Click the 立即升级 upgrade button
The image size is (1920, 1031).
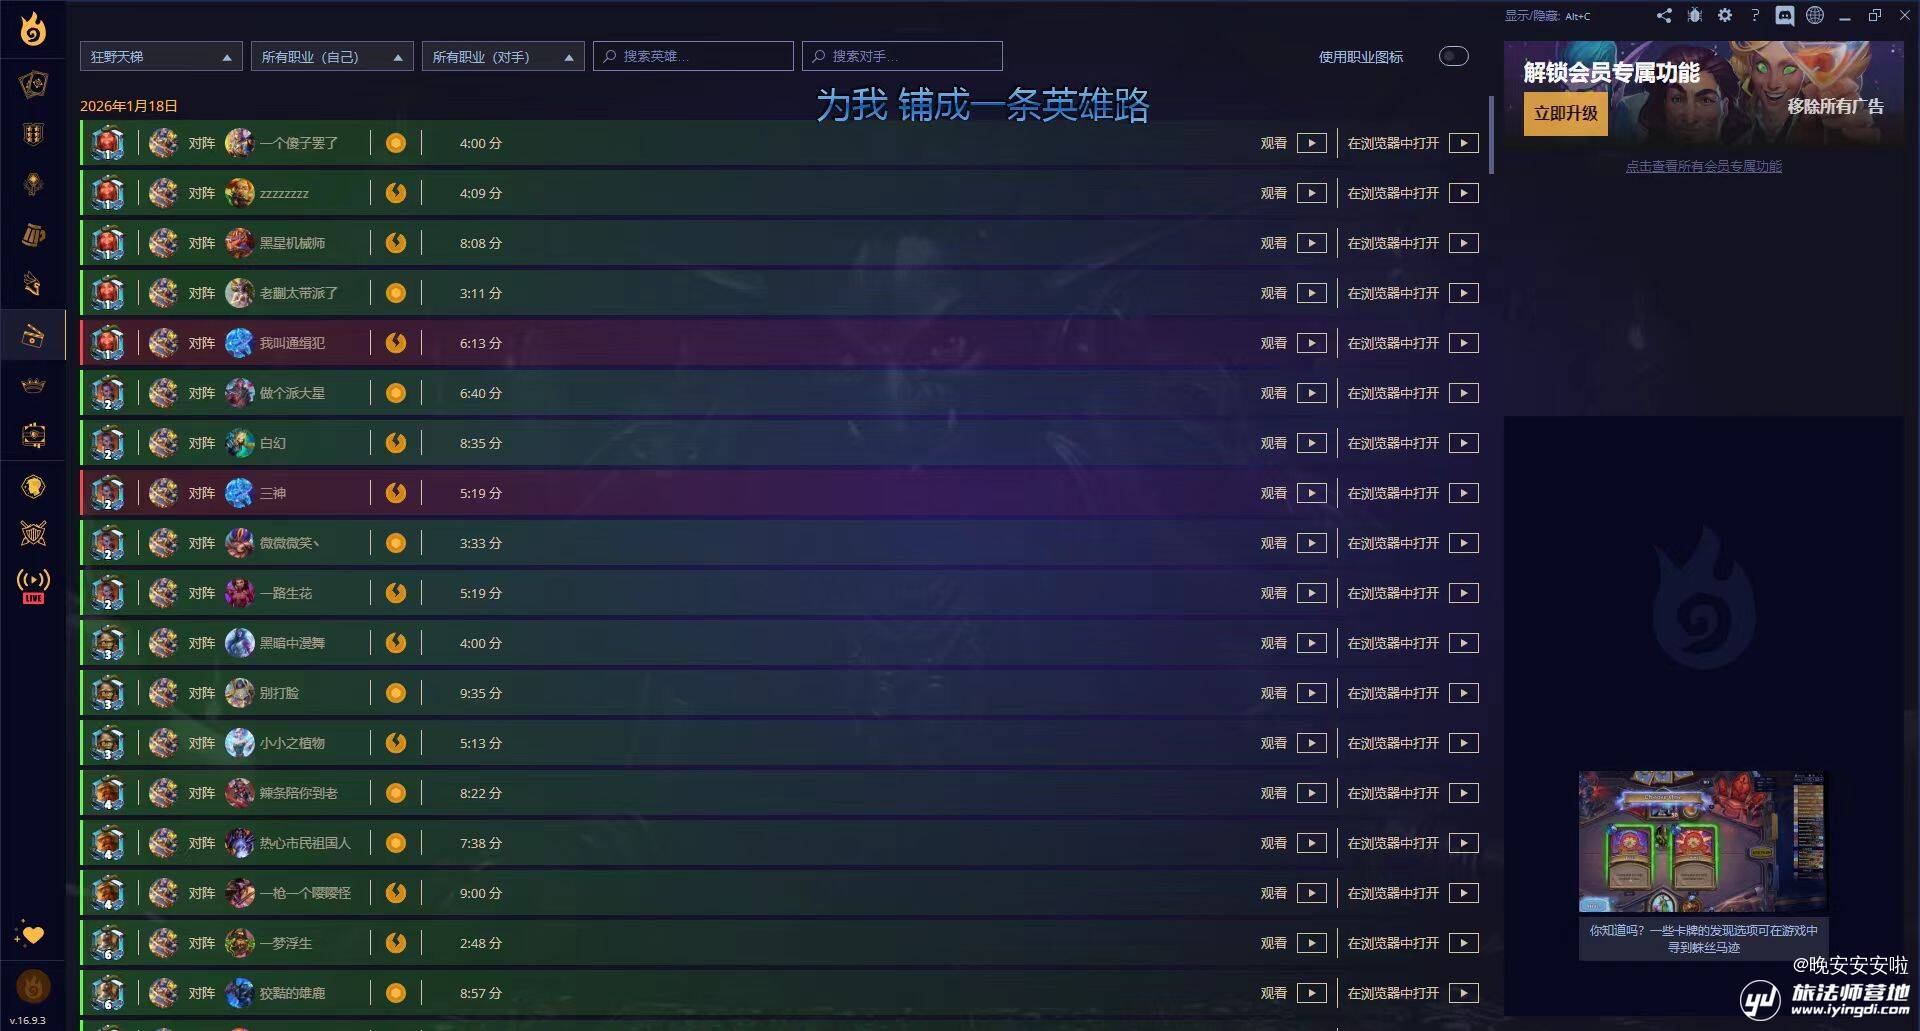pyautogui.click(x=1566, y=114)
